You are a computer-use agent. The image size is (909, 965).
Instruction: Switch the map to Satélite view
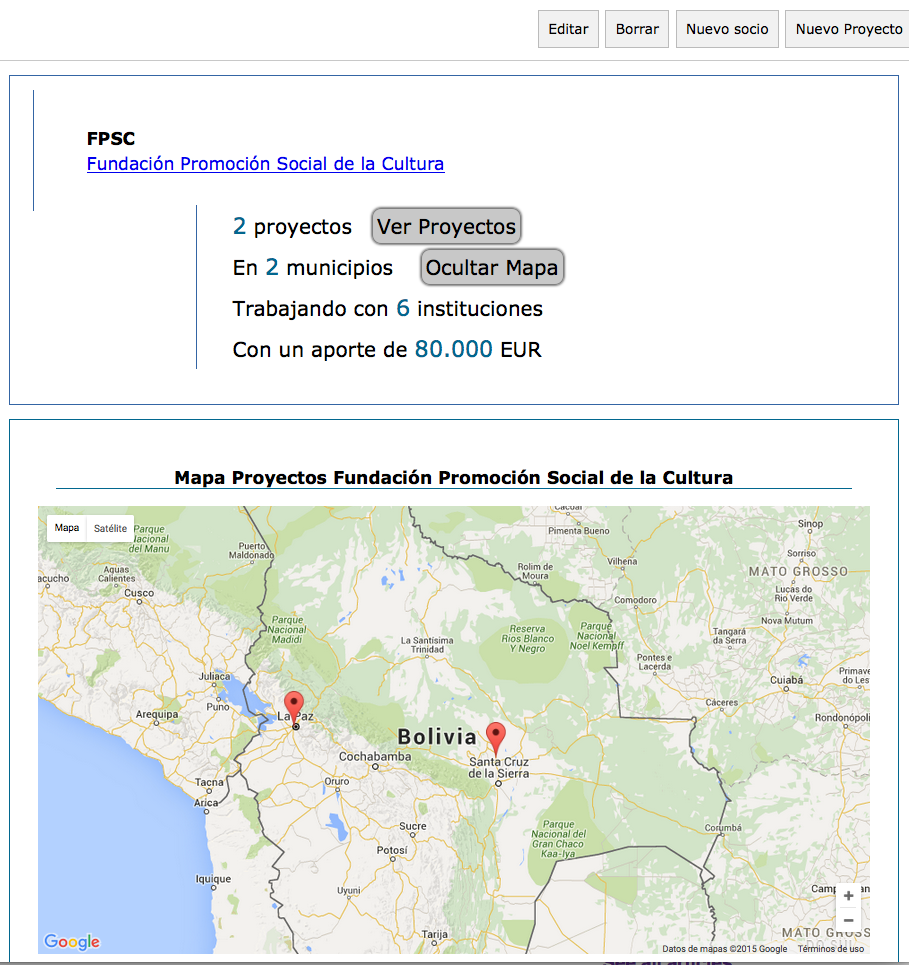110,528
